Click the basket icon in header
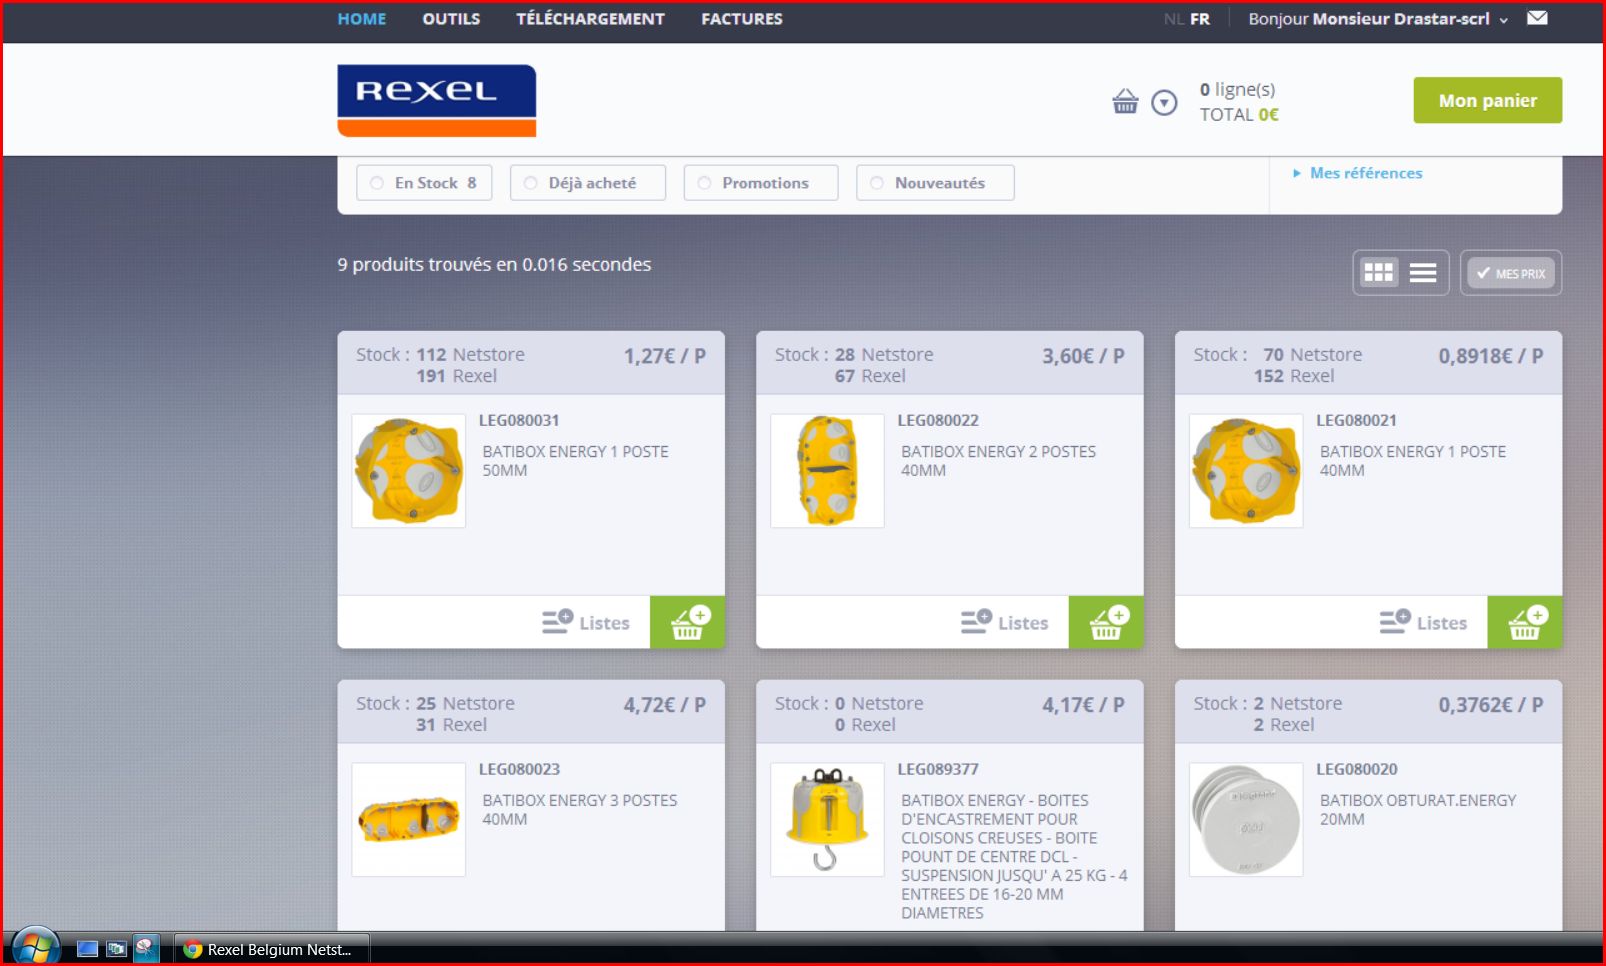Viewport: 1606px width, 966px height. (1125, 101)
